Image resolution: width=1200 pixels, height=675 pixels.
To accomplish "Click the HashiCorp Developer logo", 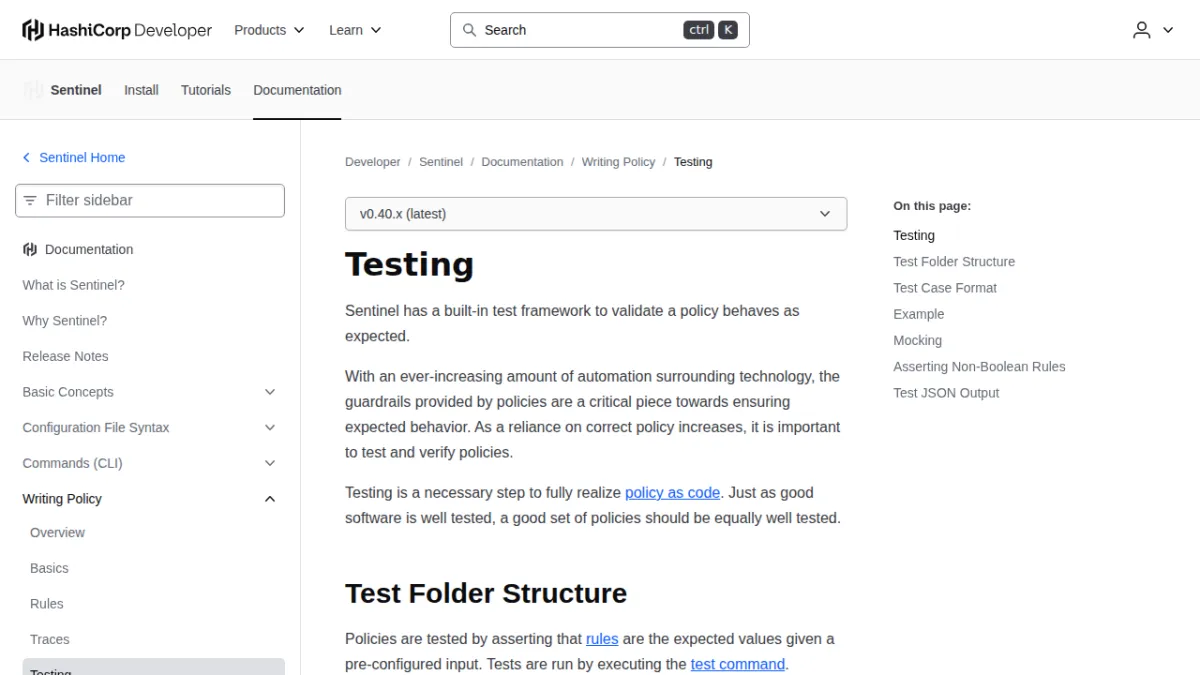I will point(117,30).
